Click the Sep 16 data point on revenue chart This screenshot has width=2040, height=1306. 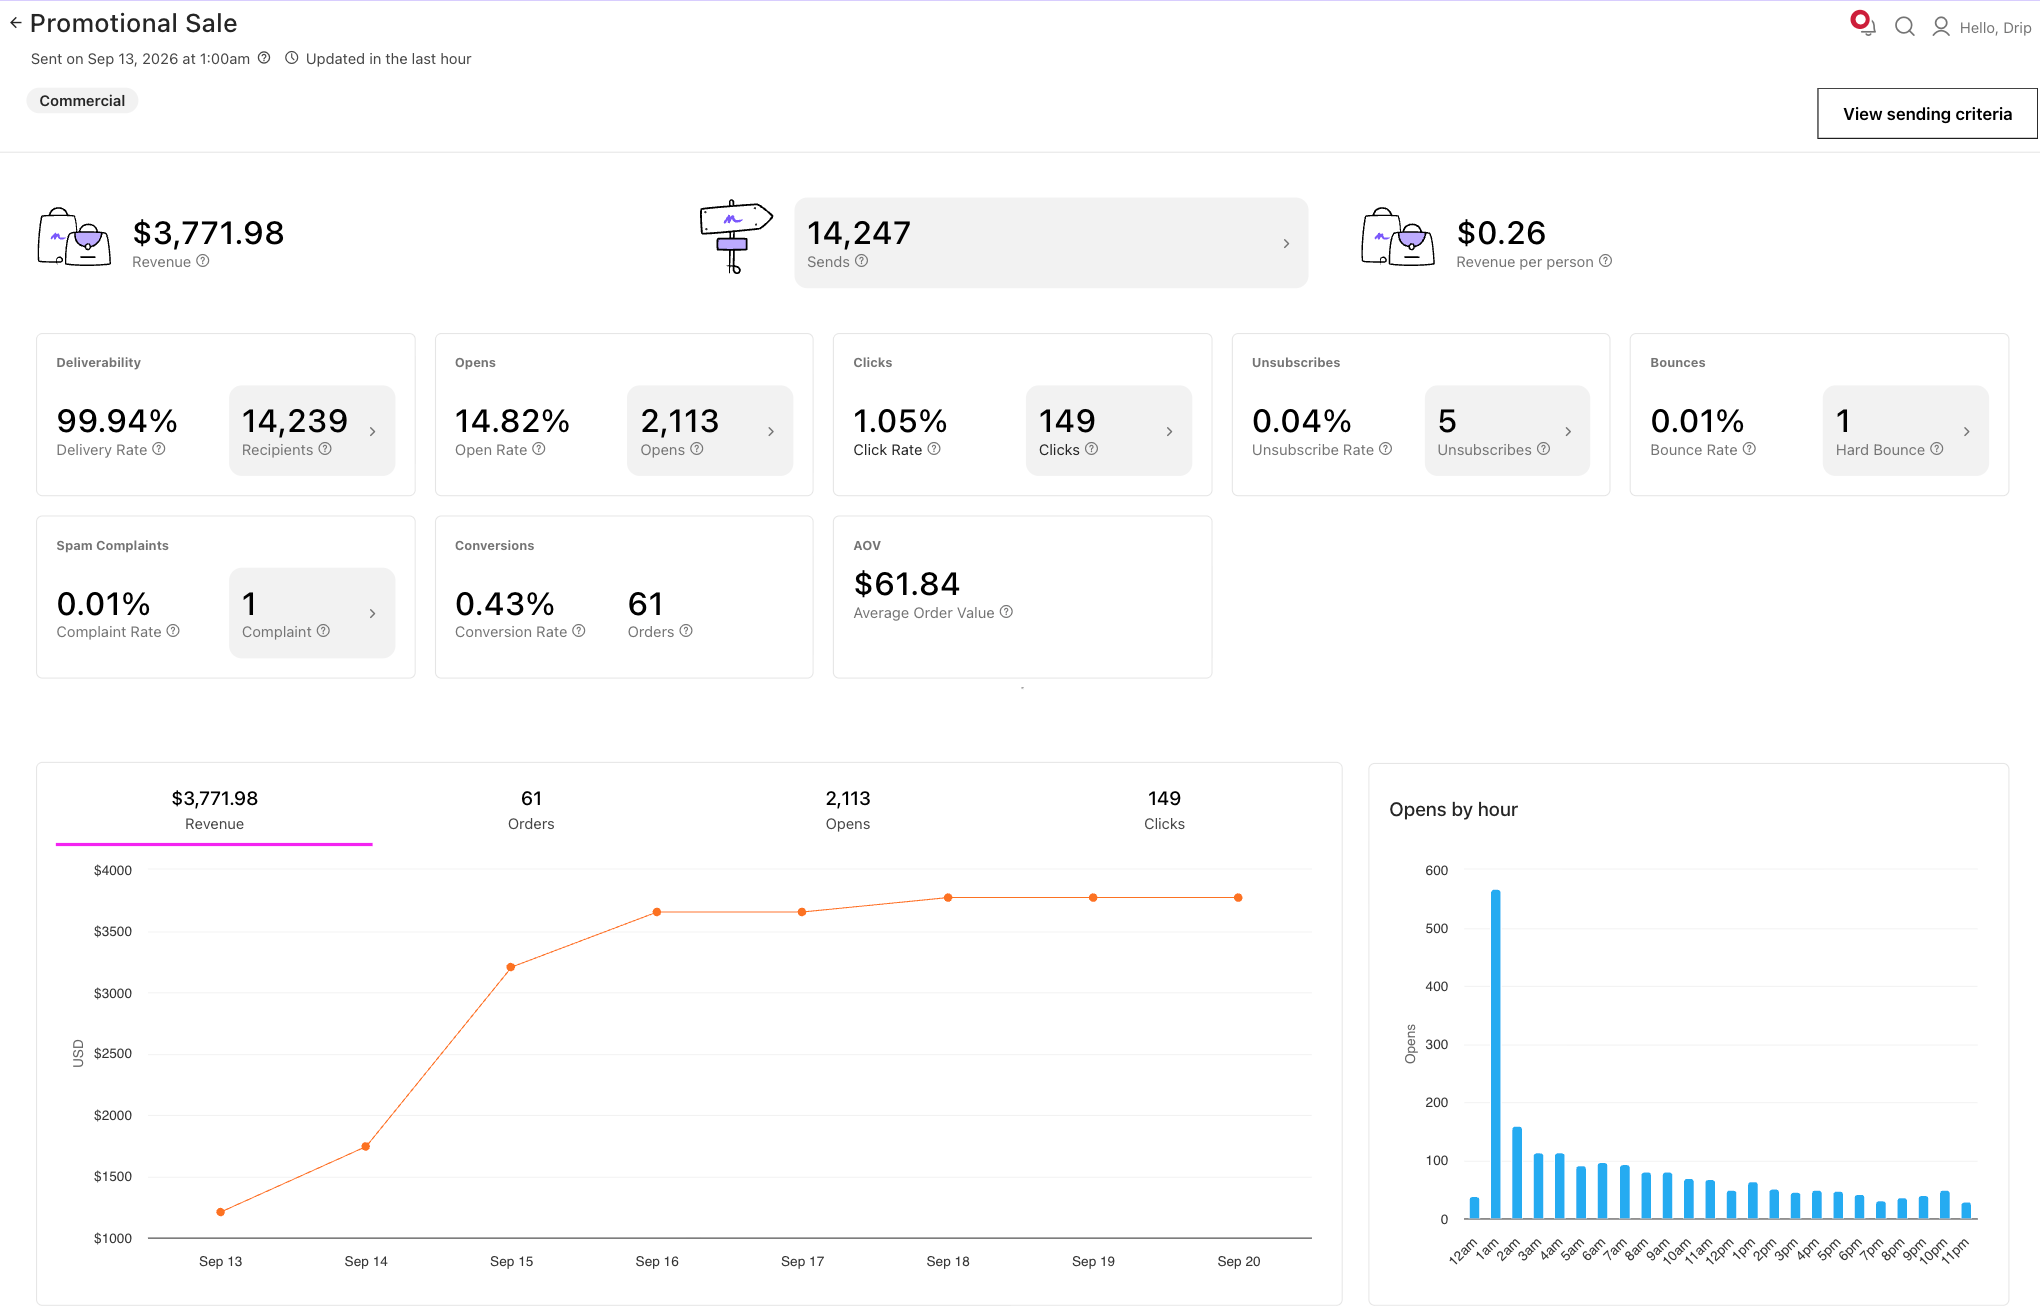[657, 912]
